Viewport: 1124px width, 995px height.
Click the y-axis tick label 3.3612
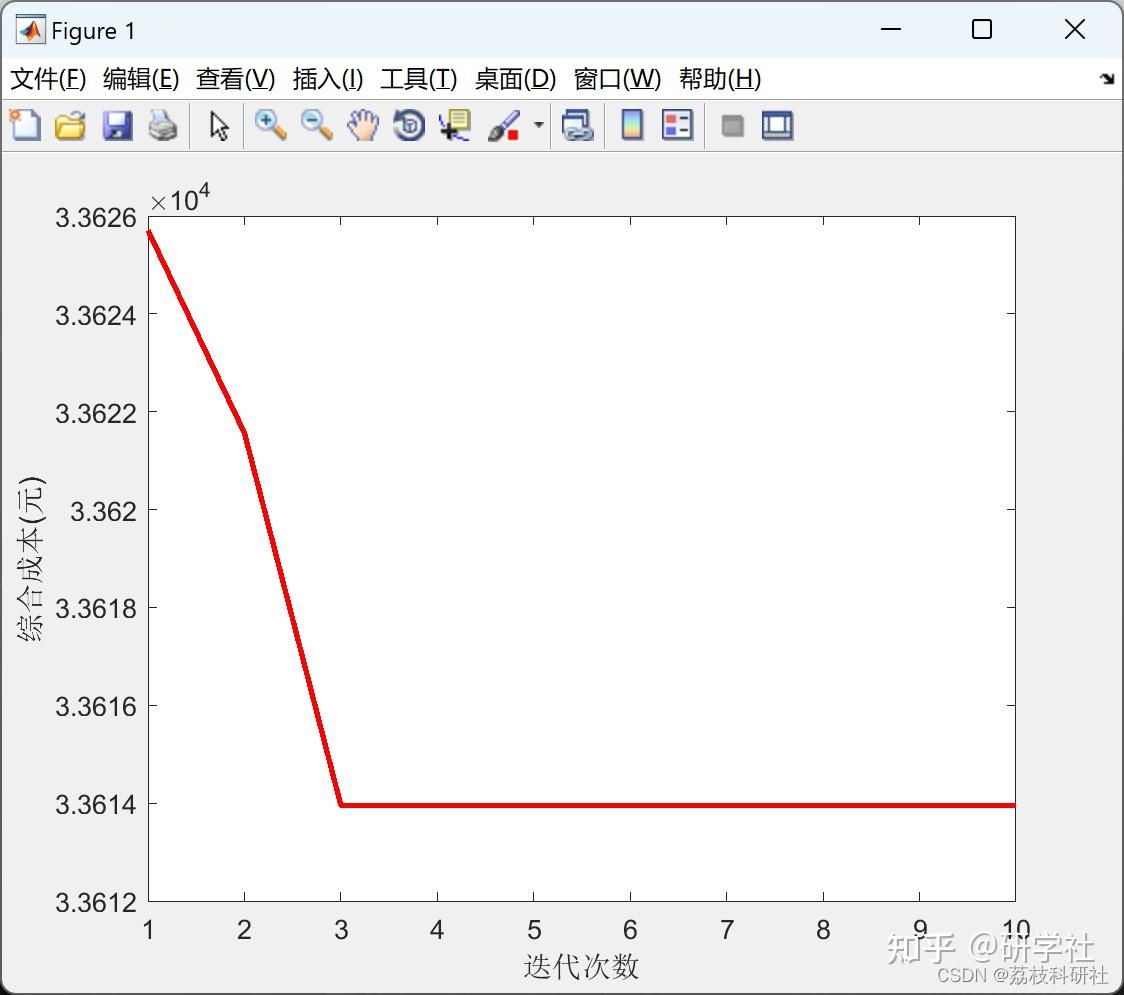coord(95,903)
